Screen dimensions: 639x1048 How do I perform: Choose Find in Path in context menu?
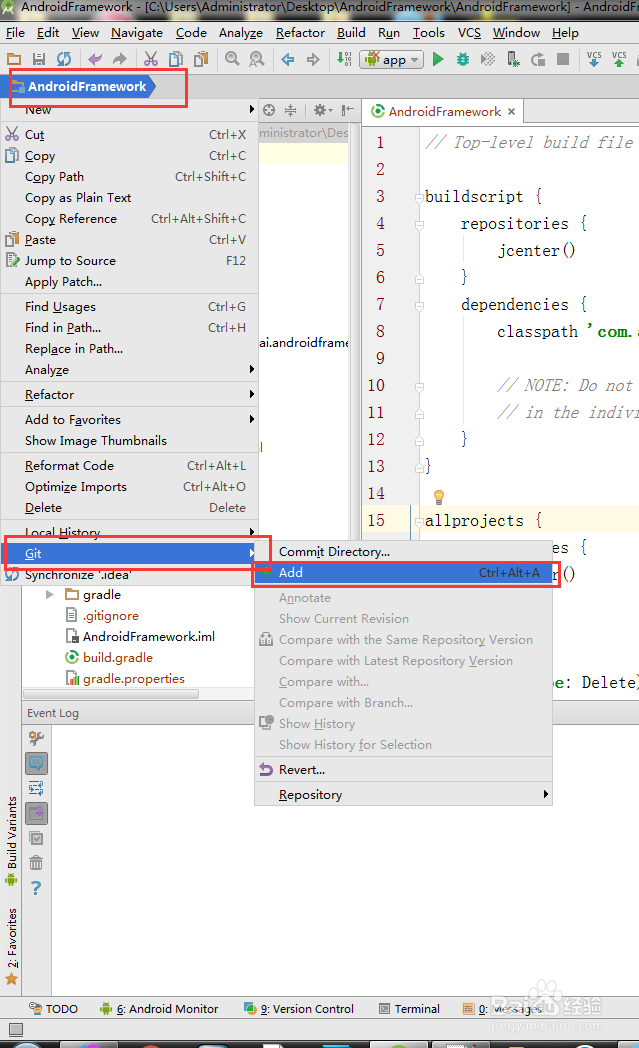(x=129, y=328)
